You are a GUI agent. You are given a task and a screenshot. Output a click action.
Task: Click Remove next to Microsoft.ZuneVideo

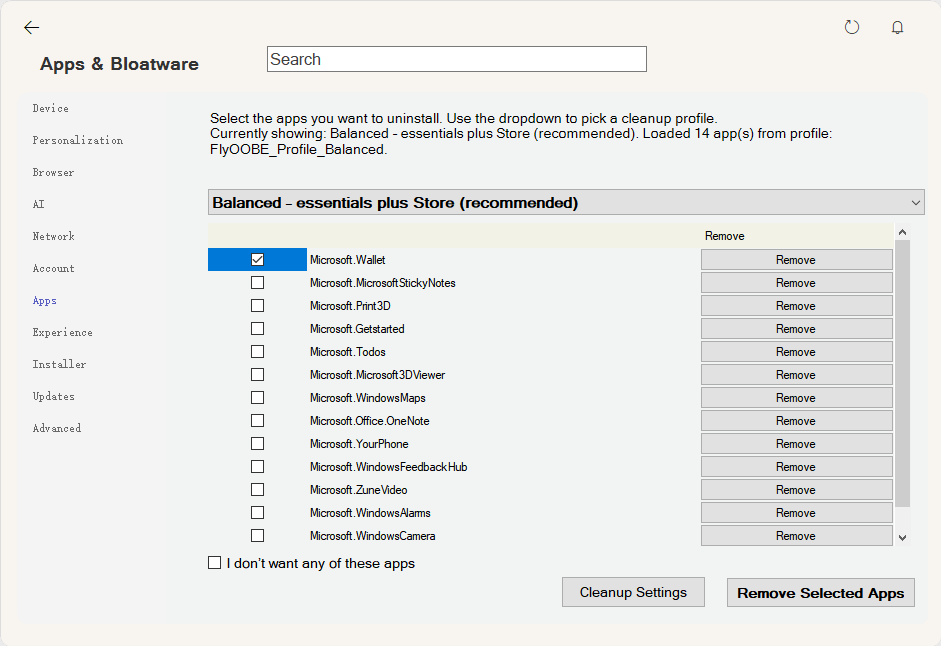(x=796, y=490)
